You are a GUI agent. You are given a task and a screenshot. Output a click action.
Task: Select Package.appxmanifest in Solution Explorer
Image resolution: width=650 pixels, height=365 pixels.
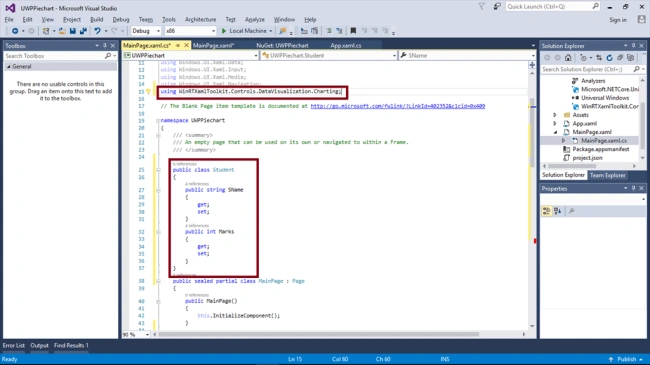coord(601,149)
